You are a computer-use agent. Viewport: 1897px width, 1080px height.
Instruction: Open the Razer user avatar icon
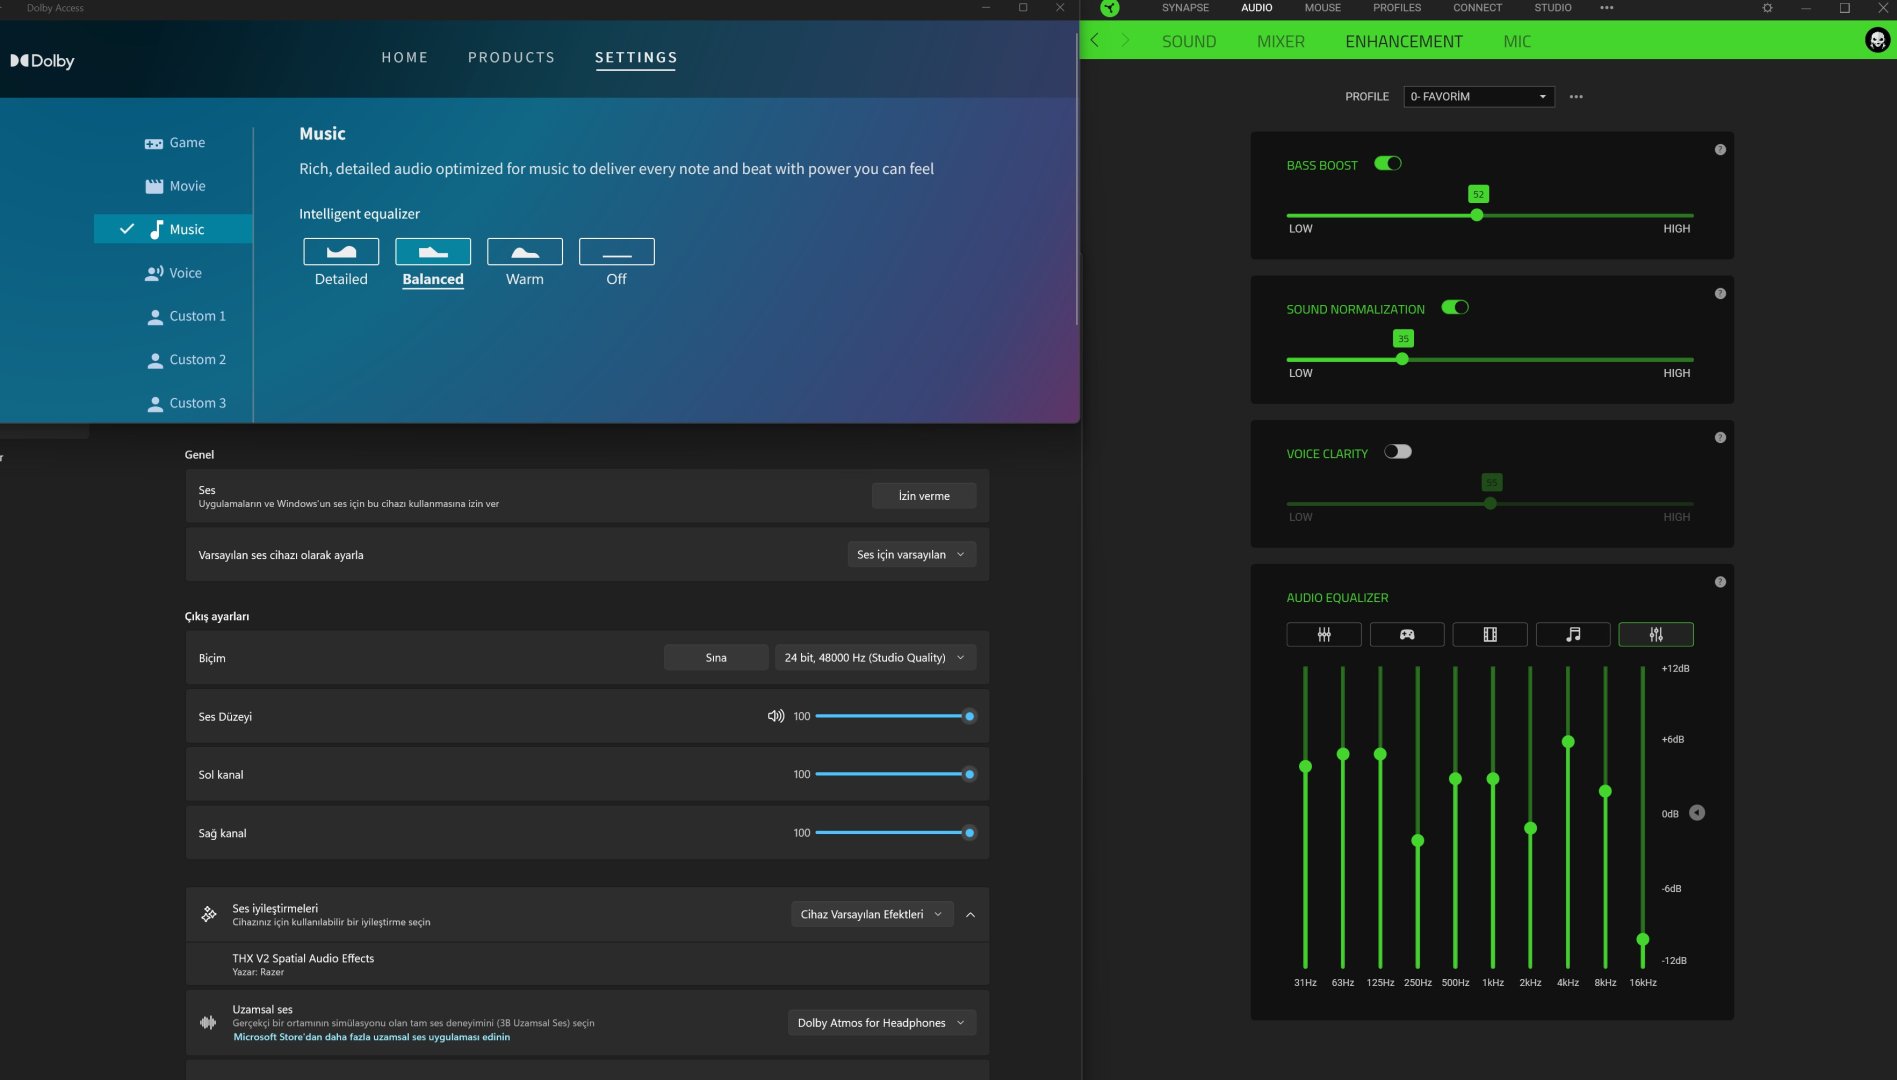pos(1877,40)
